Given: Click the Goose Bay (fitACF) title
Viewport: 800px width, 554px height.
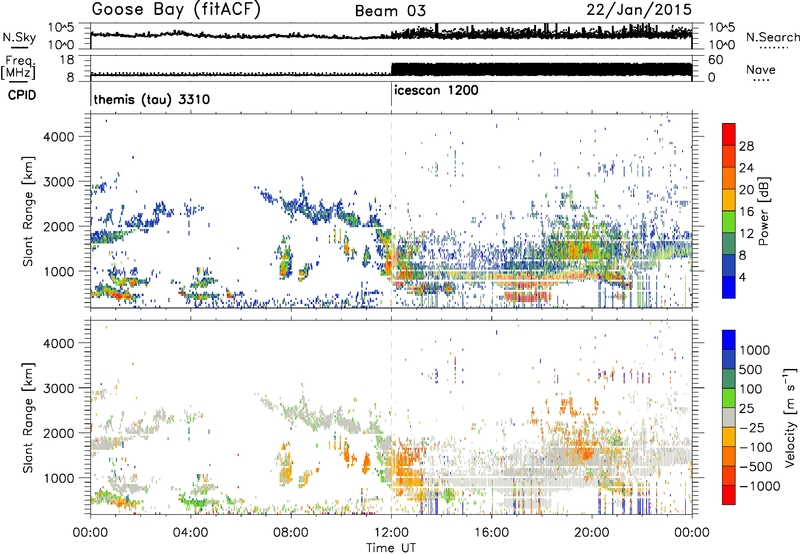Looking at the screenshot, I should click(176, 10).
